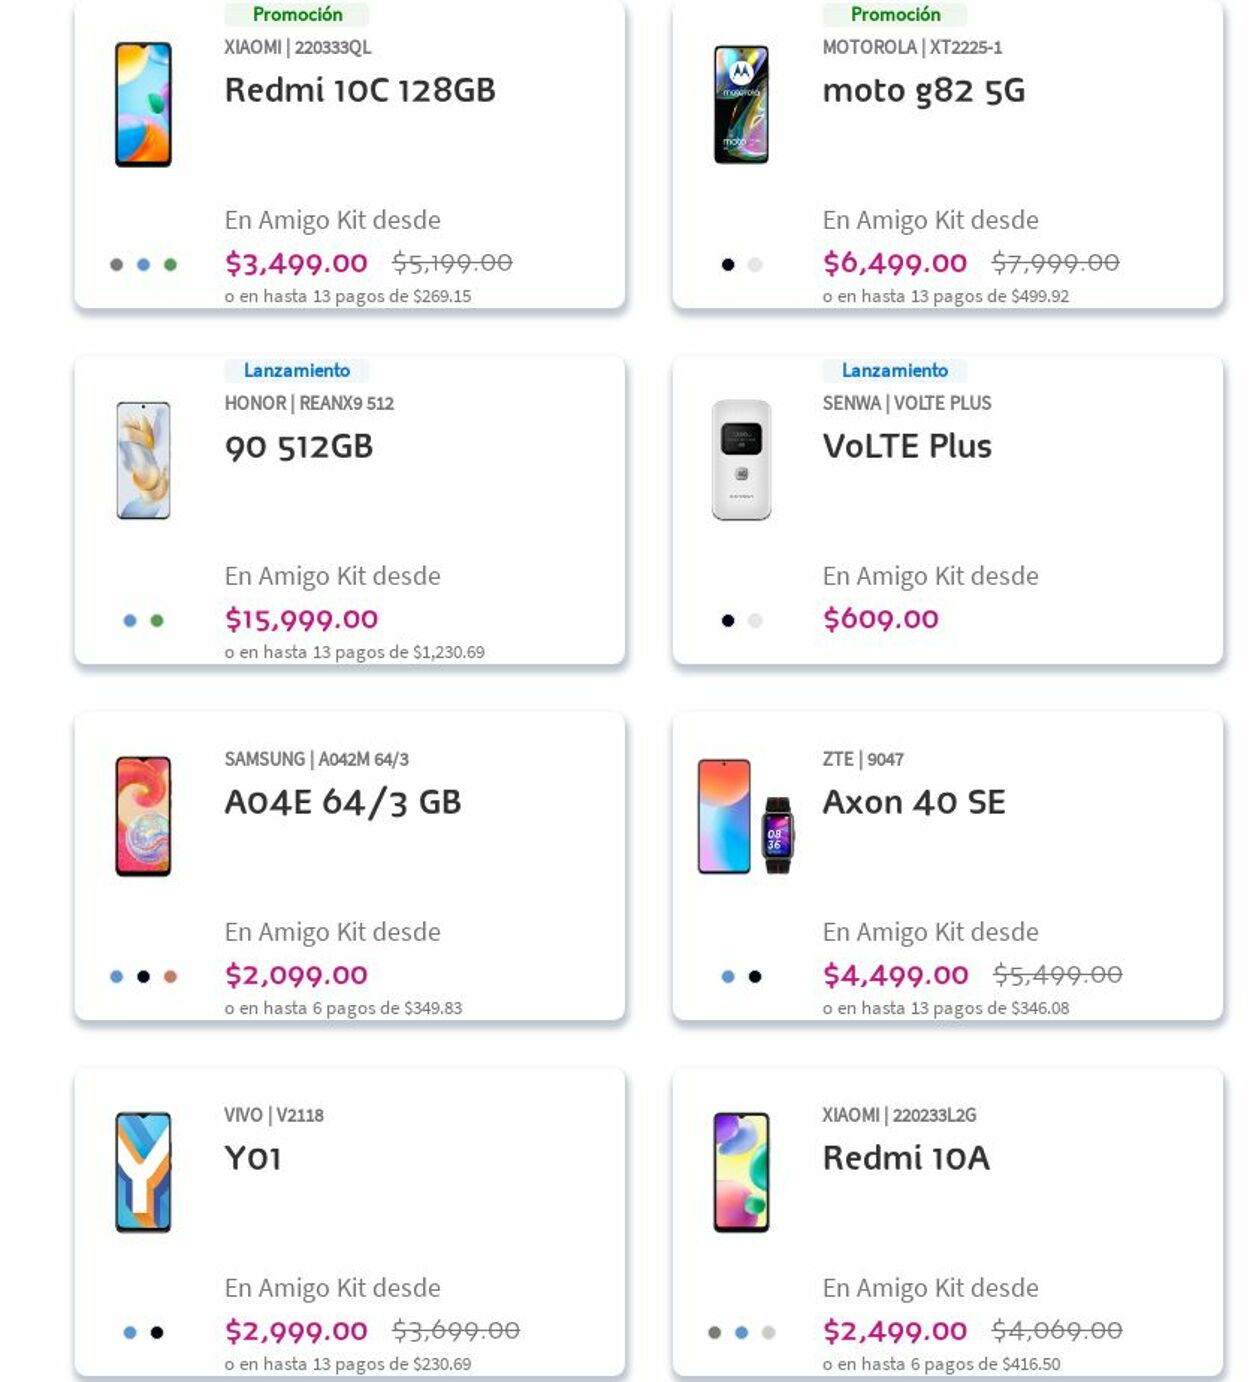Pick blue color for Redmi 10A
The image size is (1250, 1382).
click(x=741, y=1332)
